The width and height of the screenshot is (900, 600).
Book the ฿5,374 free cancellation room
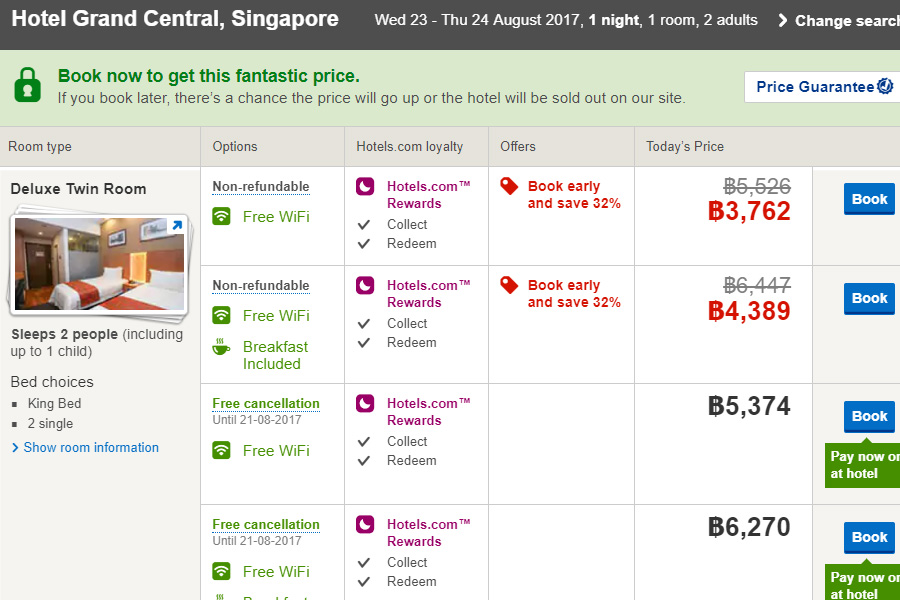coord(869,416)
